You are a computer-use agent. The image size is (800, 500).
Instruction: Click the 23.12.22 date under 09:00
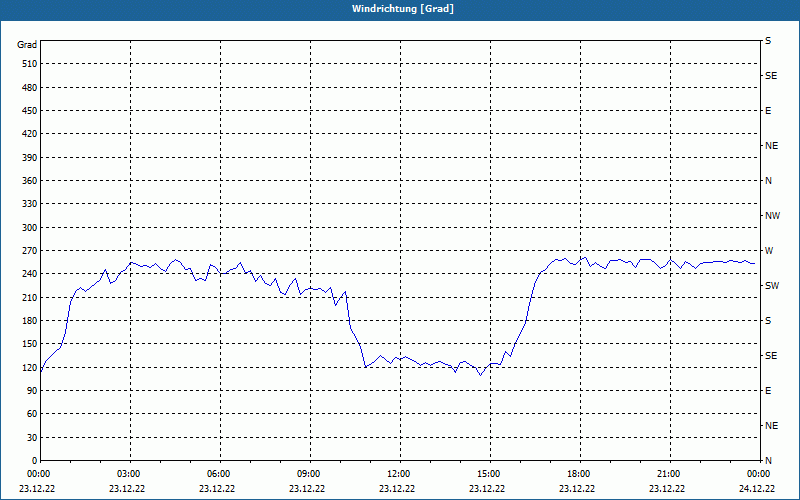307,489
